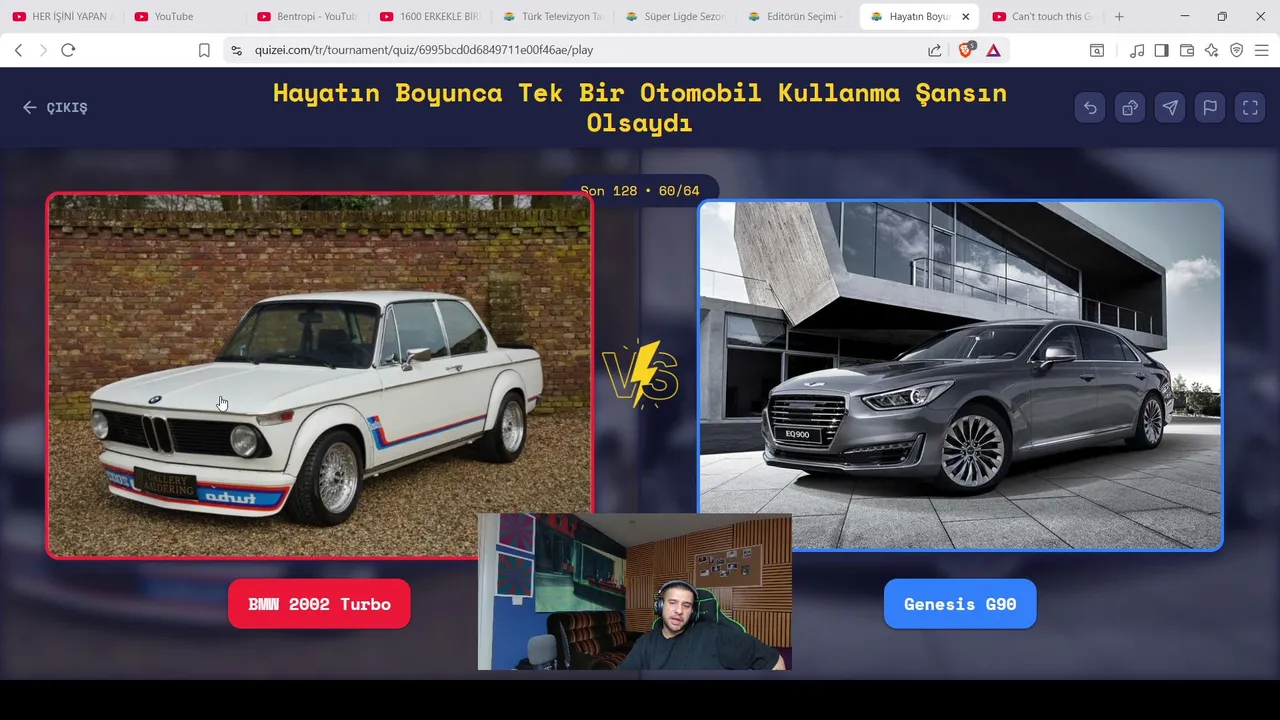Pick randomly with the dice icon
Image resolution: width=1280 pixels, height=720 pixels.
coord(1130,108)
